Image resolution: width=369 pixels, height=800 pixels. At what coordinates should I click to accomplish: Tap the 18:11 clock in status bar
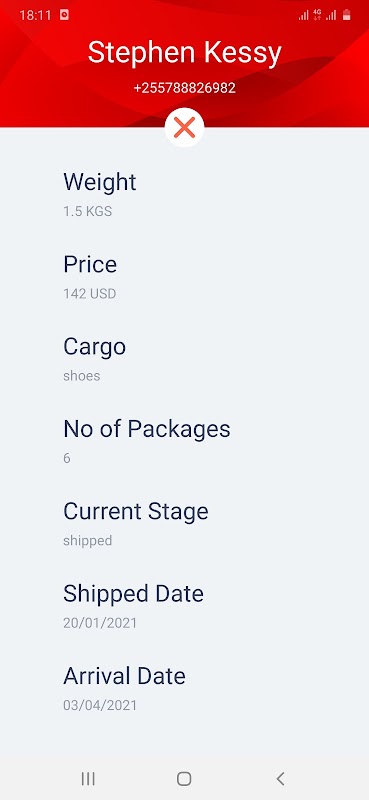point(35,15)
